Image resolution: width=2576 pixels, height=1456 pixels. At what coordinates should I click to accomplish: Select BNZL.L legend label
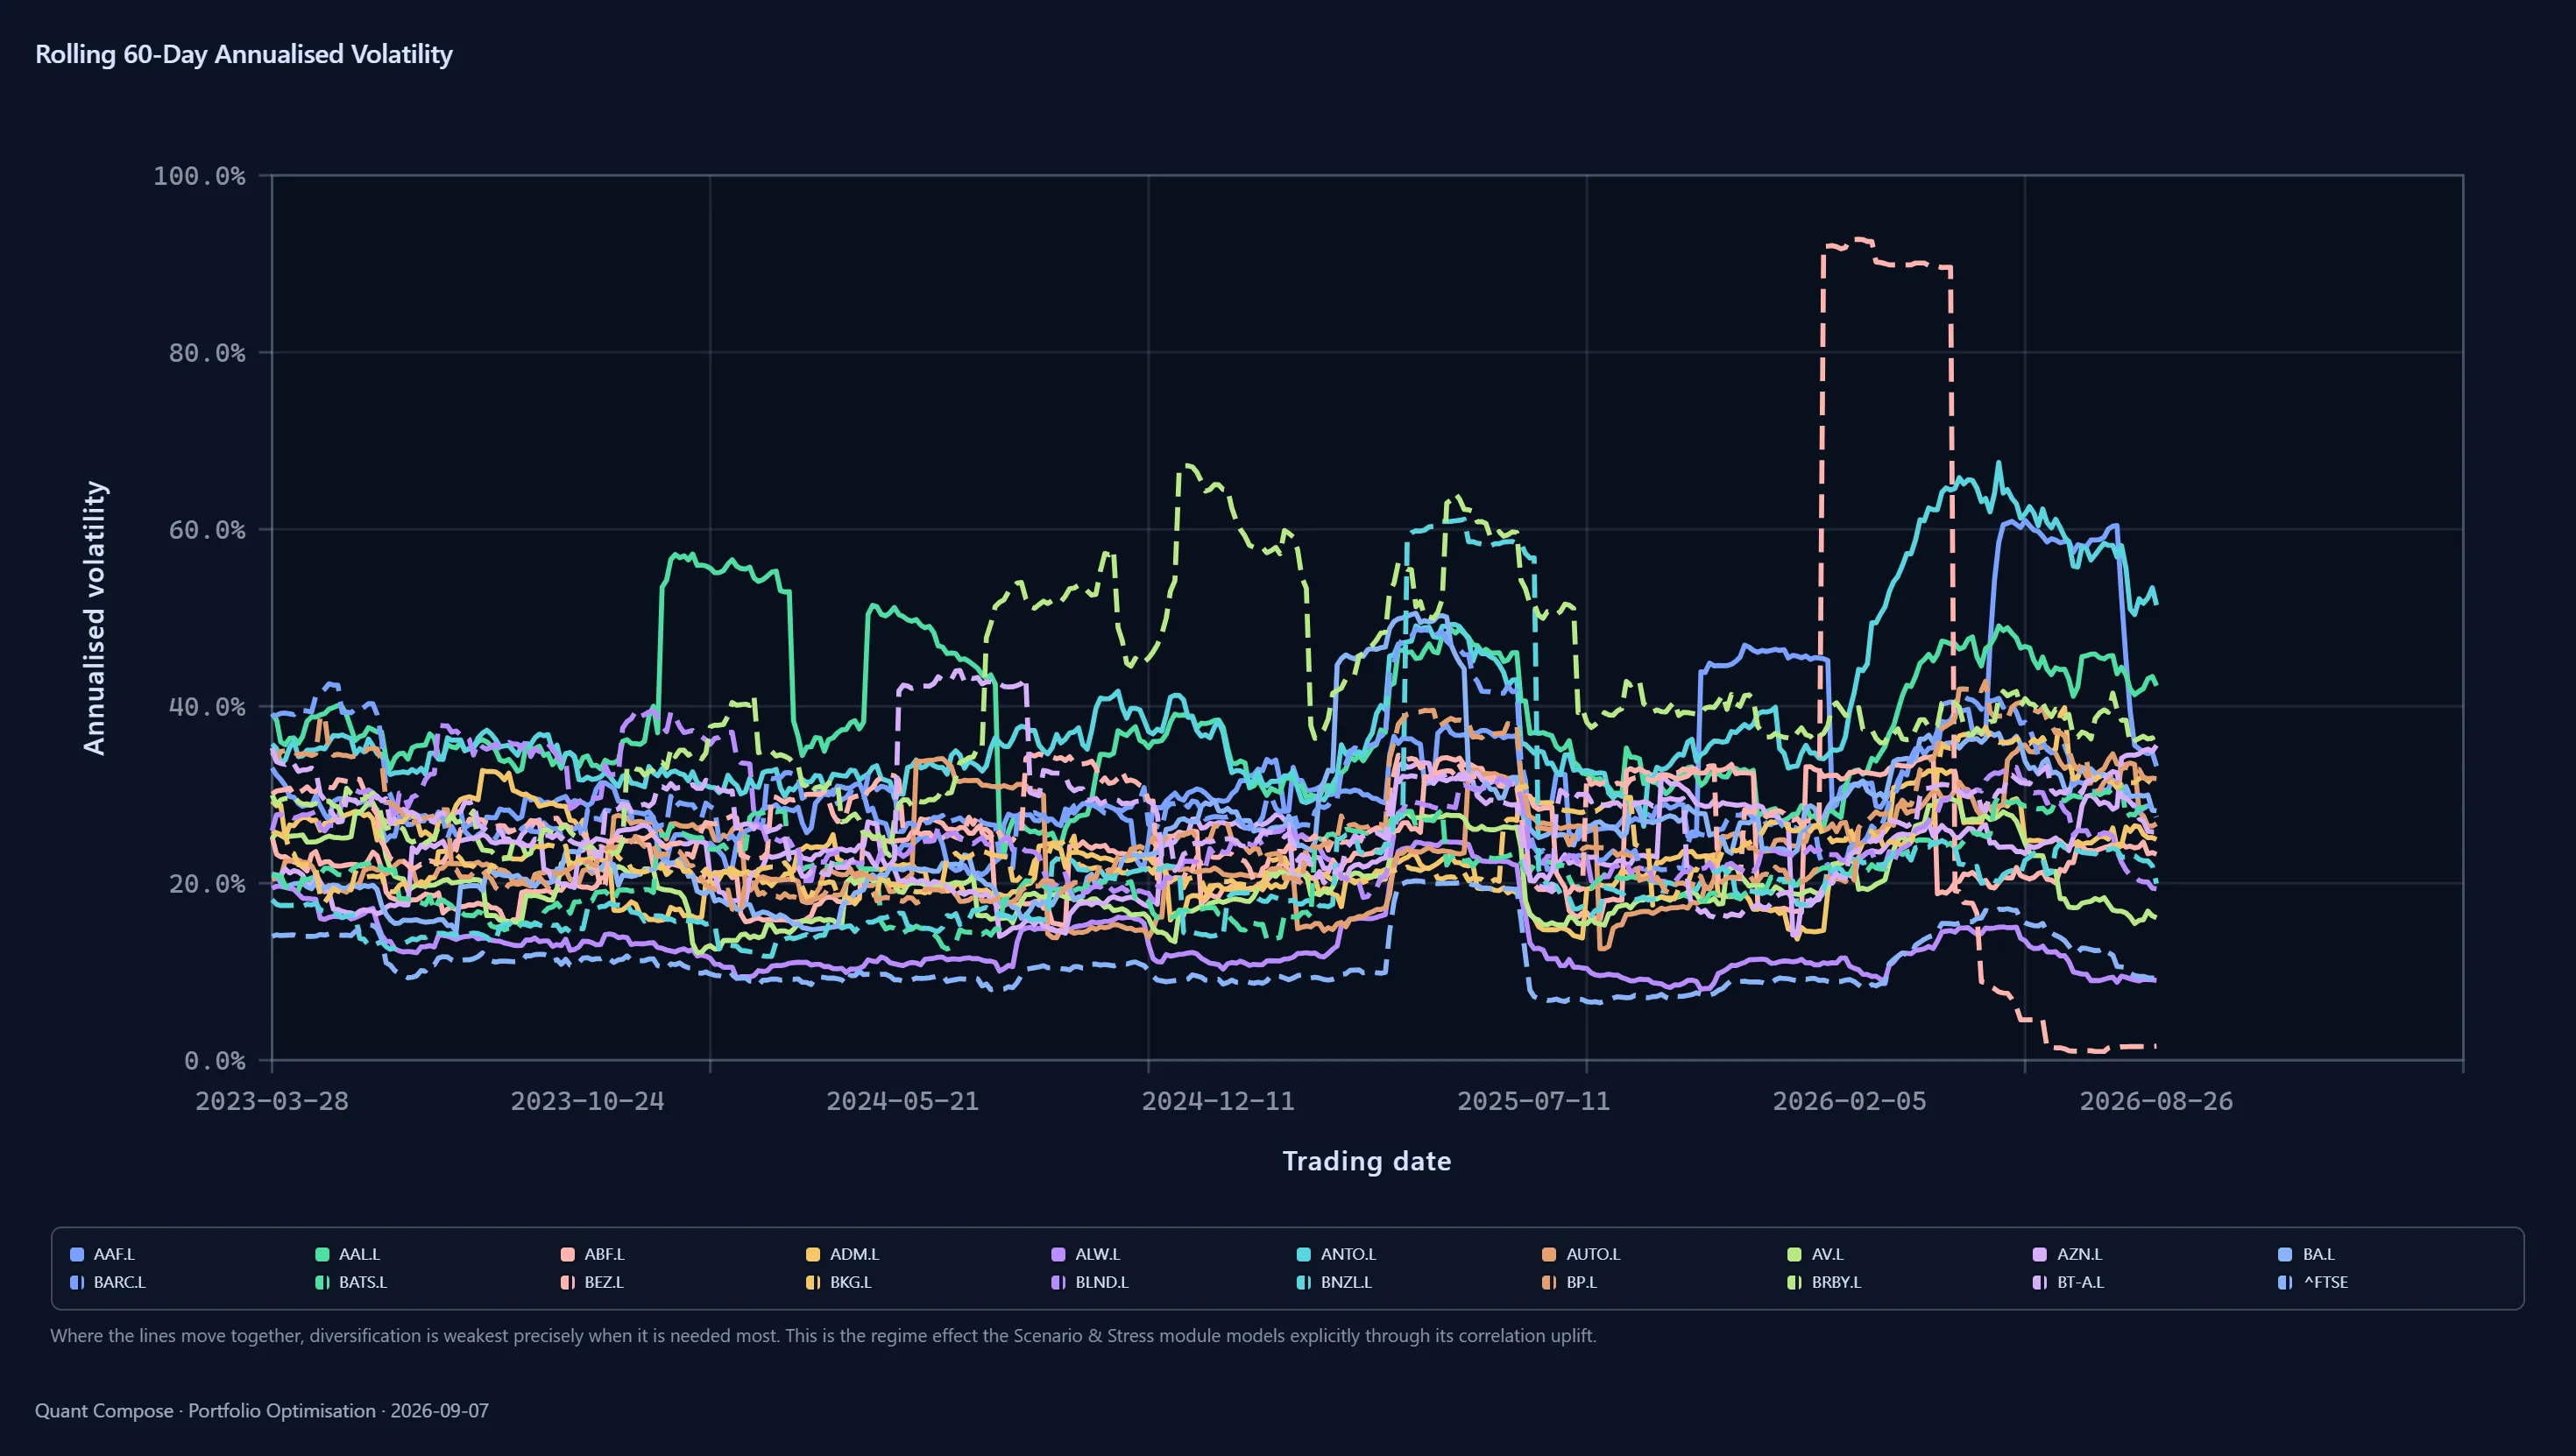1346,1282
